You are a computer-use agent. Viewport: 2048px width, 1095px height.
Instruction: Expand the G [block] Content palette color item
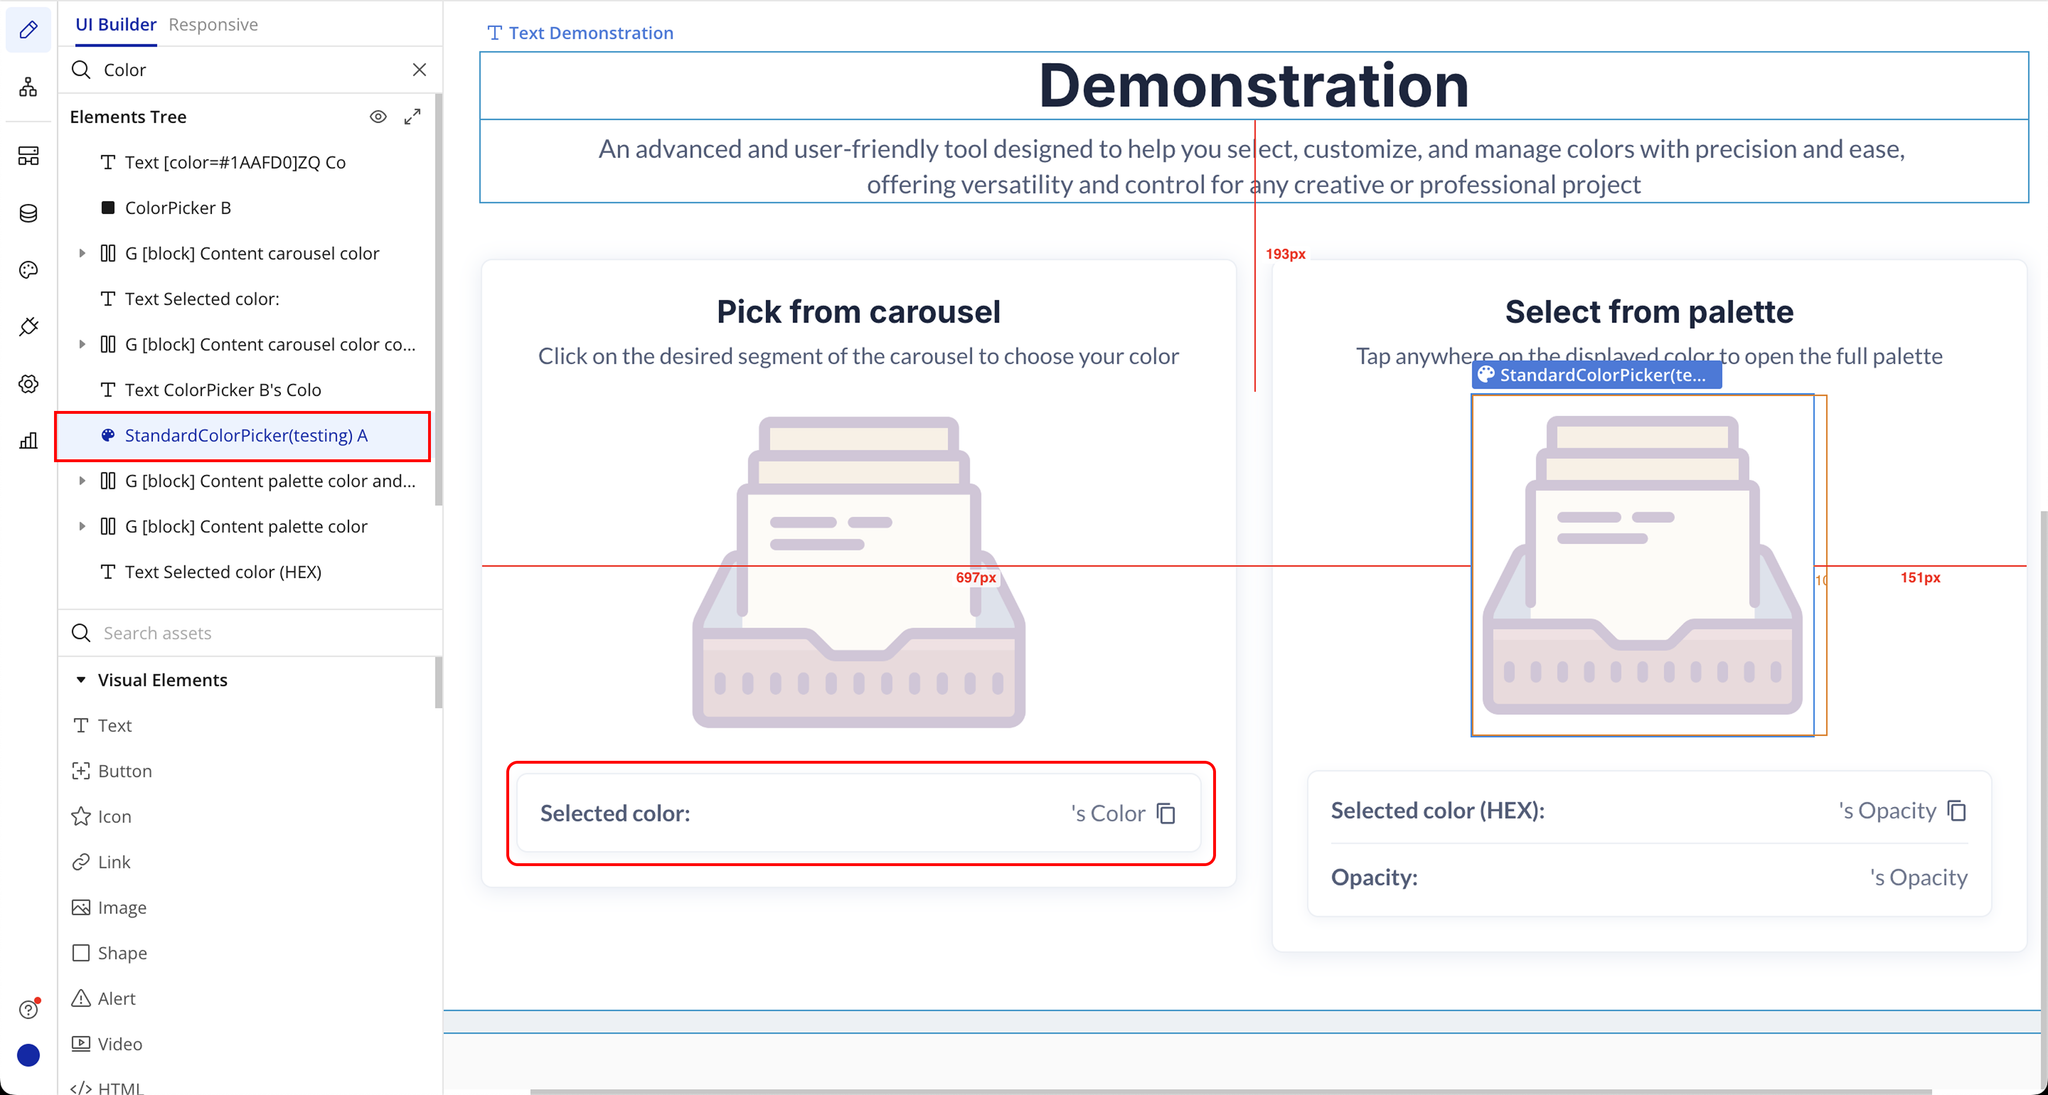coord(82,526)
